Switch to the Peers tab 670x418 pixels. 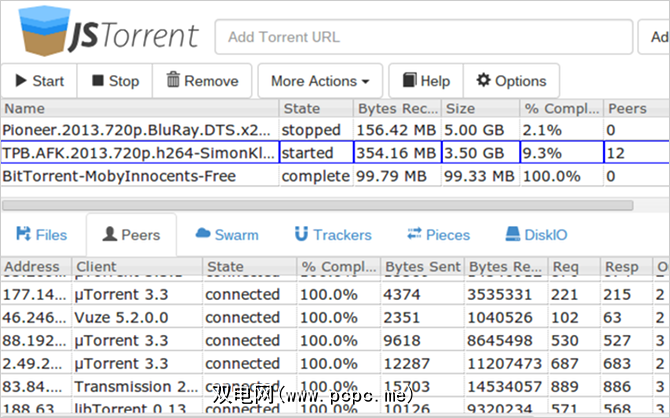click(x=131, y=235)
